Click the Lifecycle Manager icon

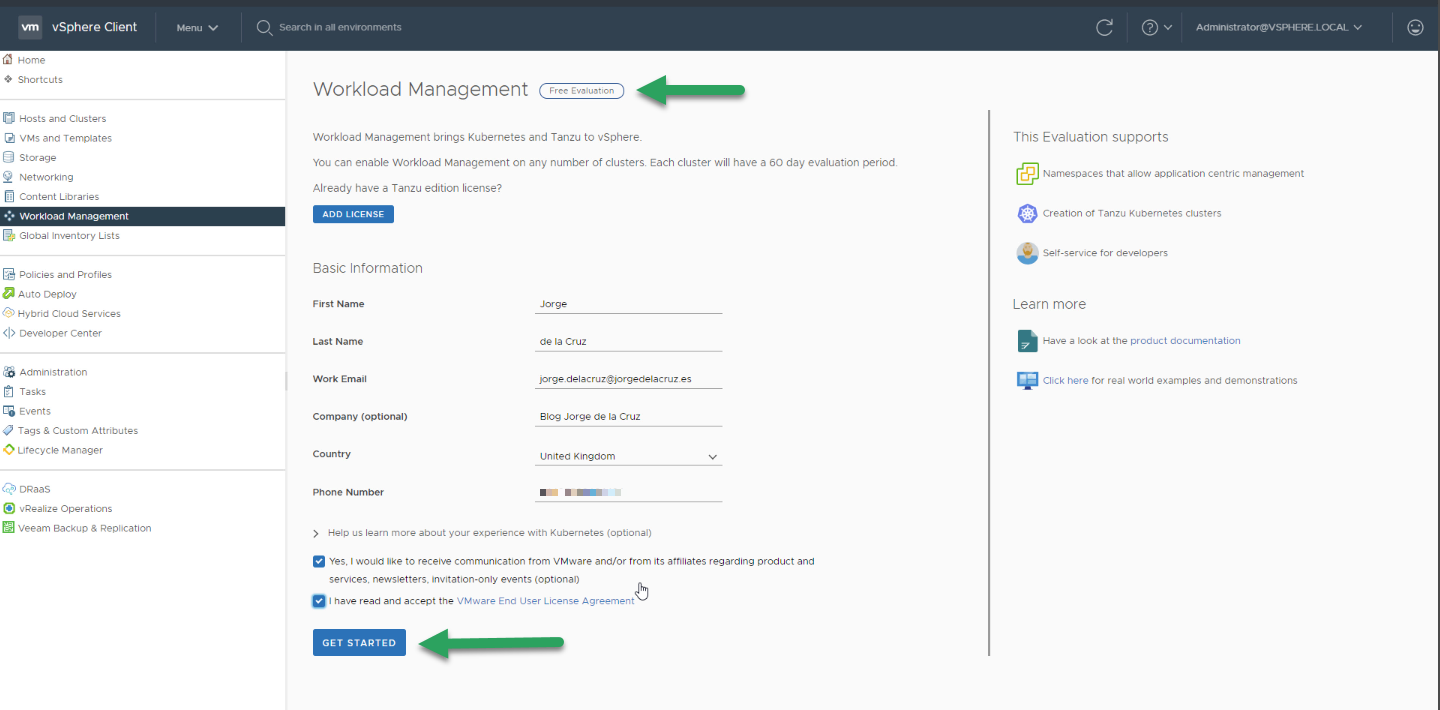[9, 450]
